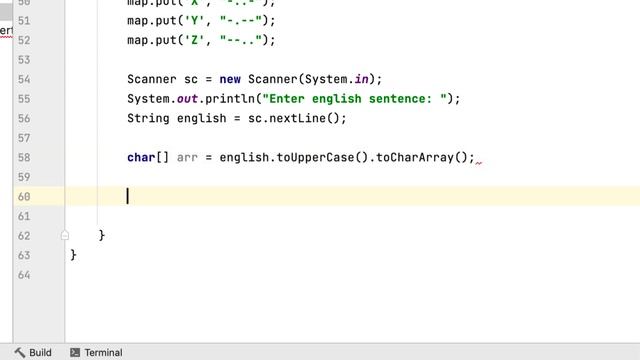Click line number 58 in gutter

(x=24, y=158)
